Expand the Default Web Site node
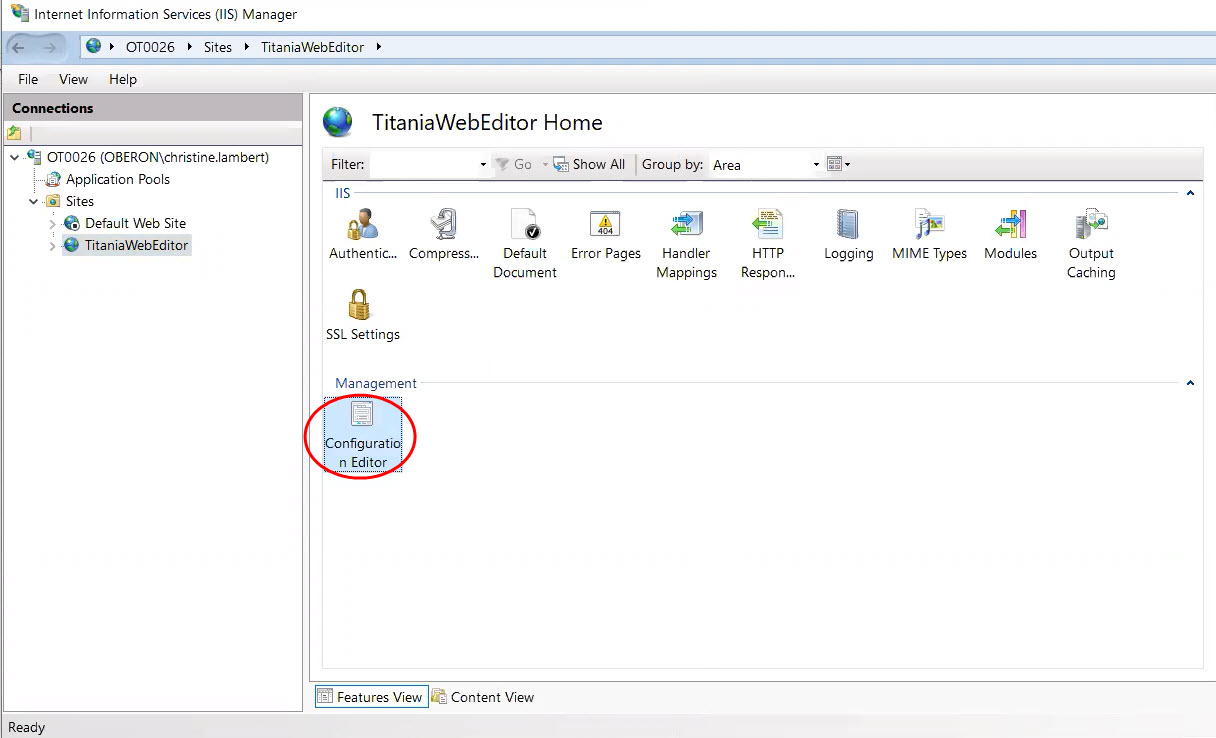Screen dimensions: 1216x738 [x=52, y=223]
